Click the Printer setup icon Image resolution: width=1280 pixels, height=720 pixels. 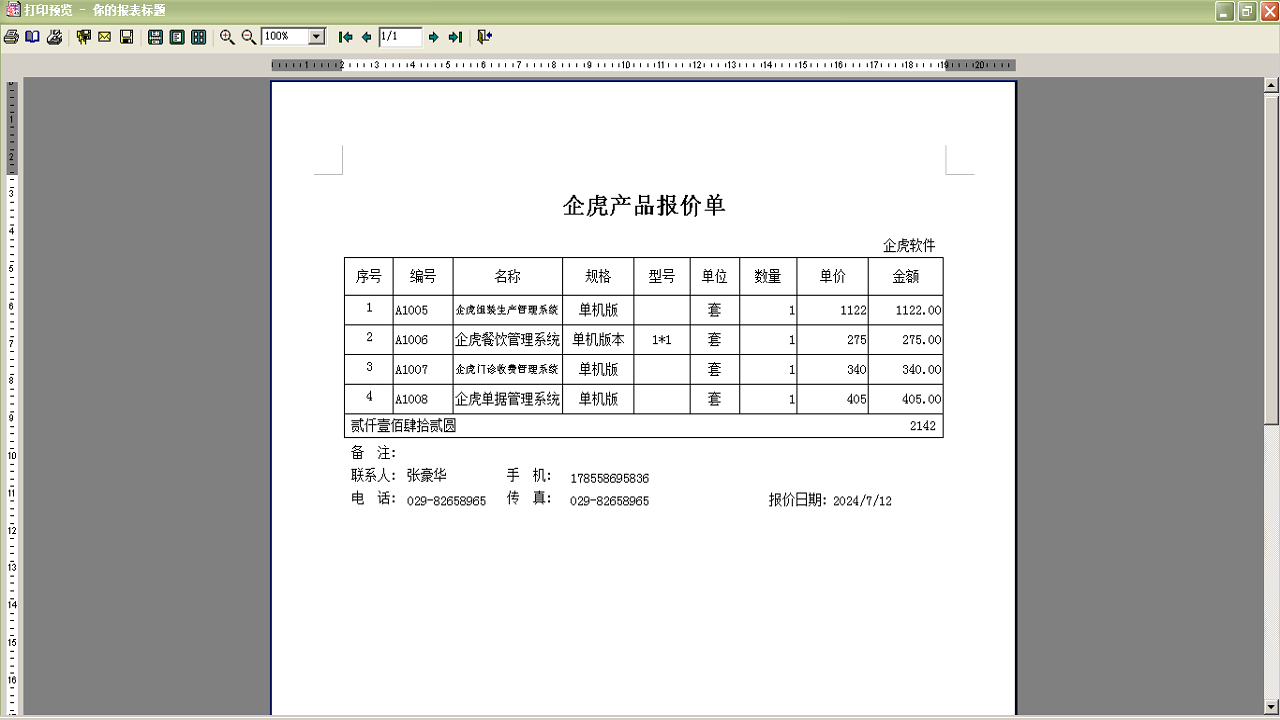click(54, 36)
